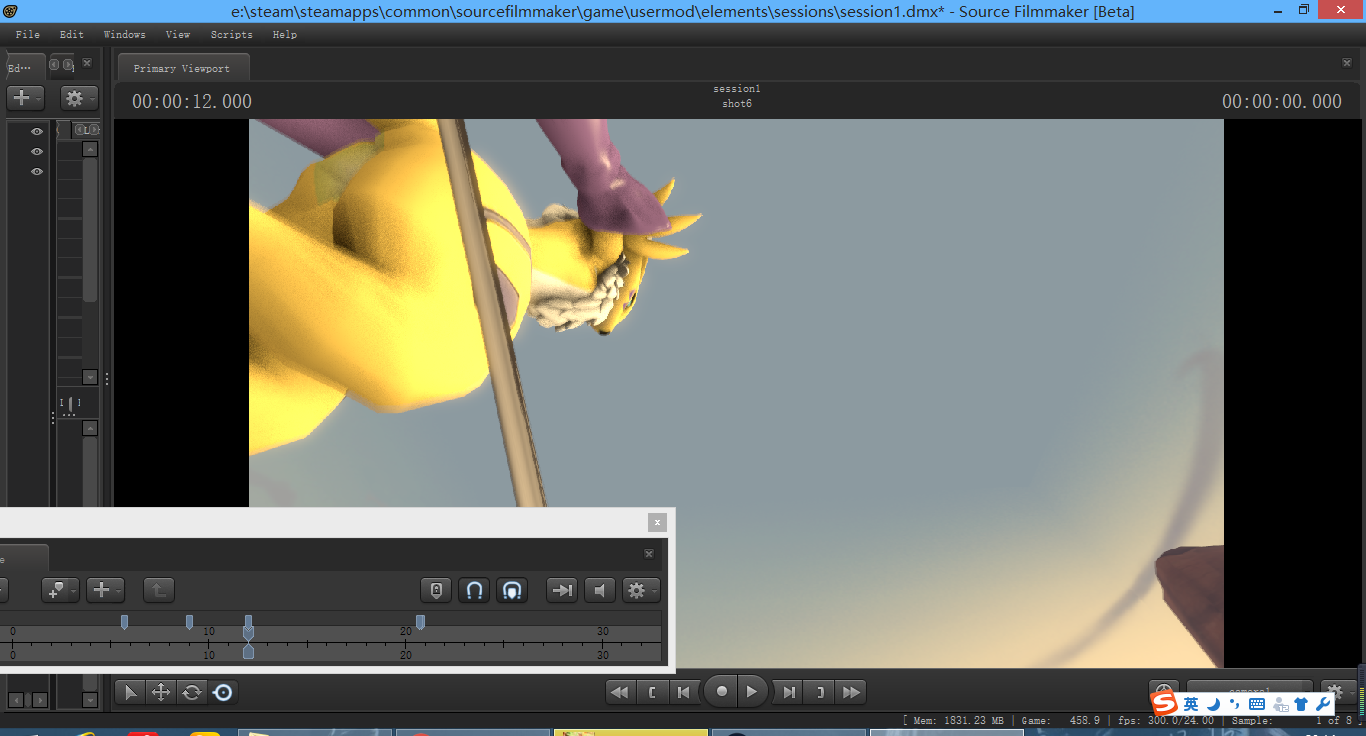Viewport: 1366px width, 736px height.
Task: Click the left bracket playback button
Action: pos(652,692)
